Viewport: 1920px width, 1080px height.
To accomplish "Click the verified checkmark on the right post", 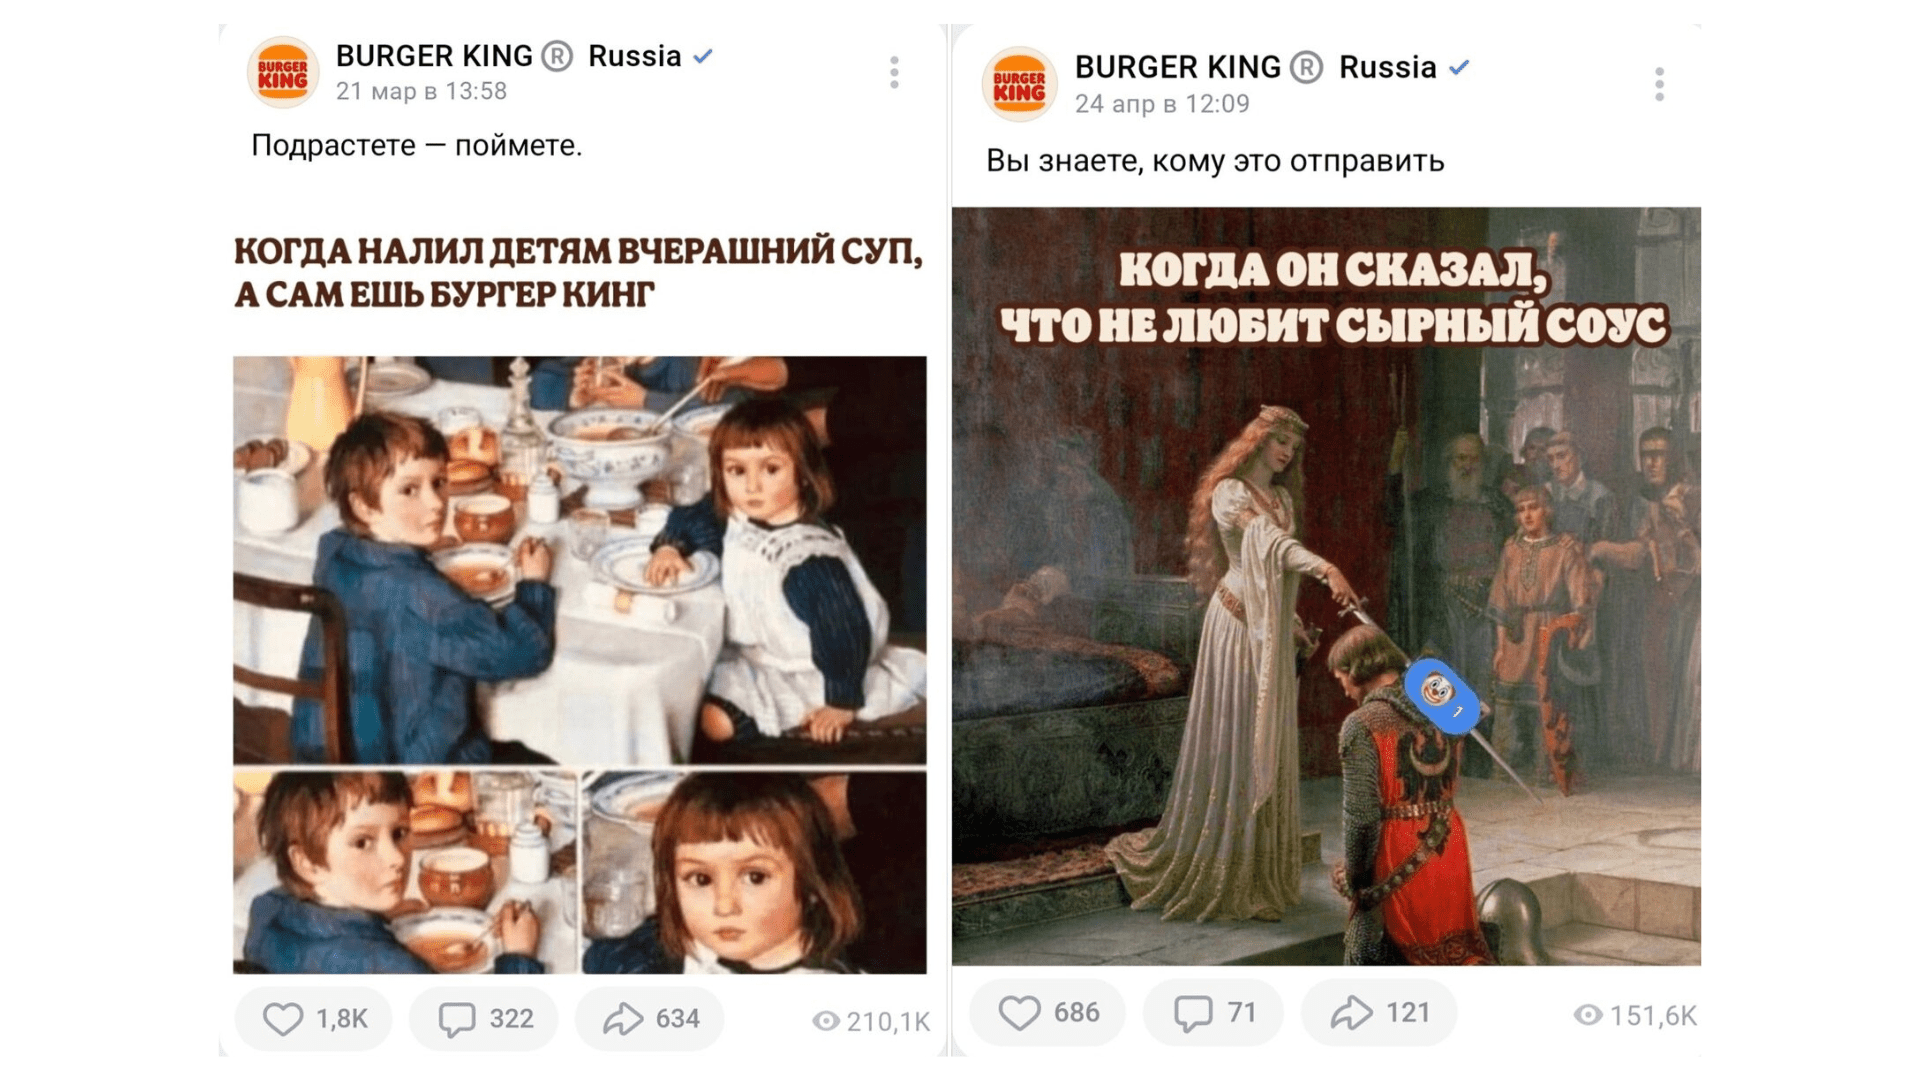I will (1460, 67).
